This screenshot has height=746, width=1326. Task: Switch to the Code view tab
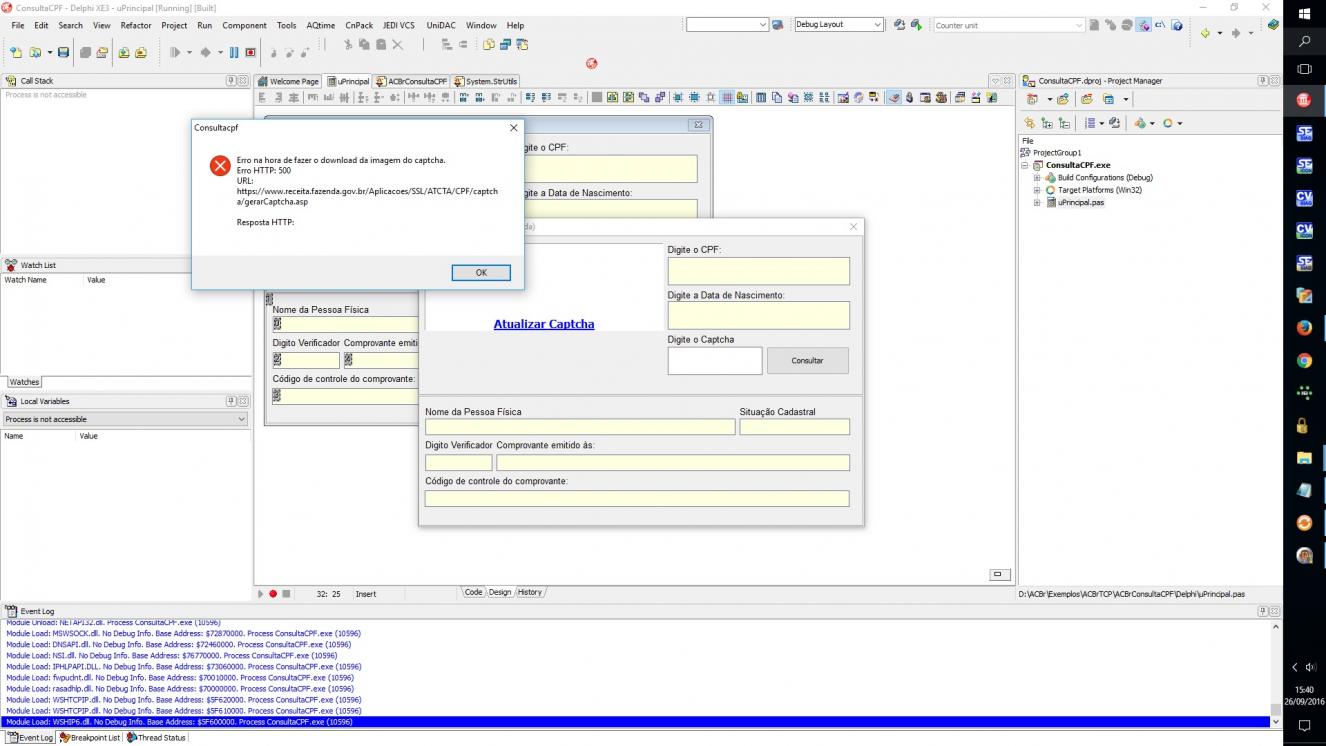pyautogui.click(x=473, y=592)
